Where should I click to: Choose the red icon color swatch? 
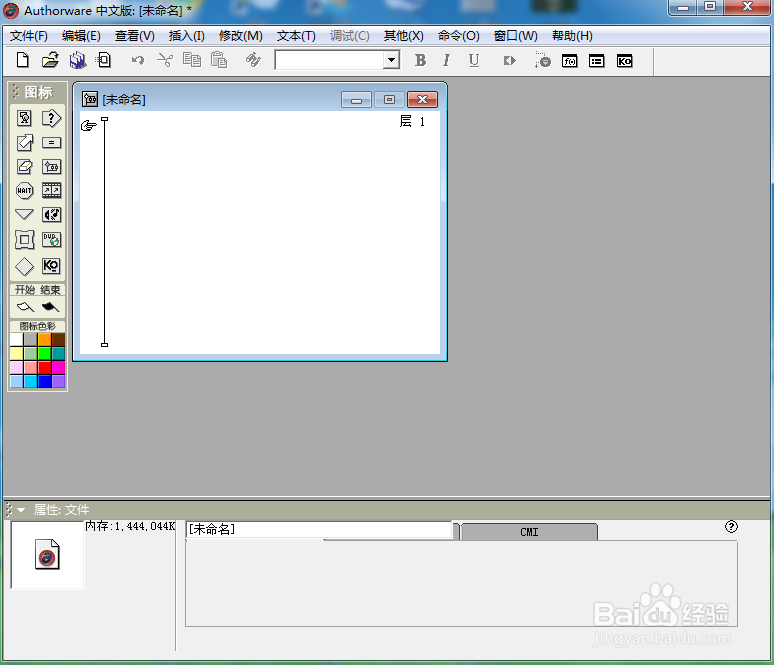click(44, 367)
